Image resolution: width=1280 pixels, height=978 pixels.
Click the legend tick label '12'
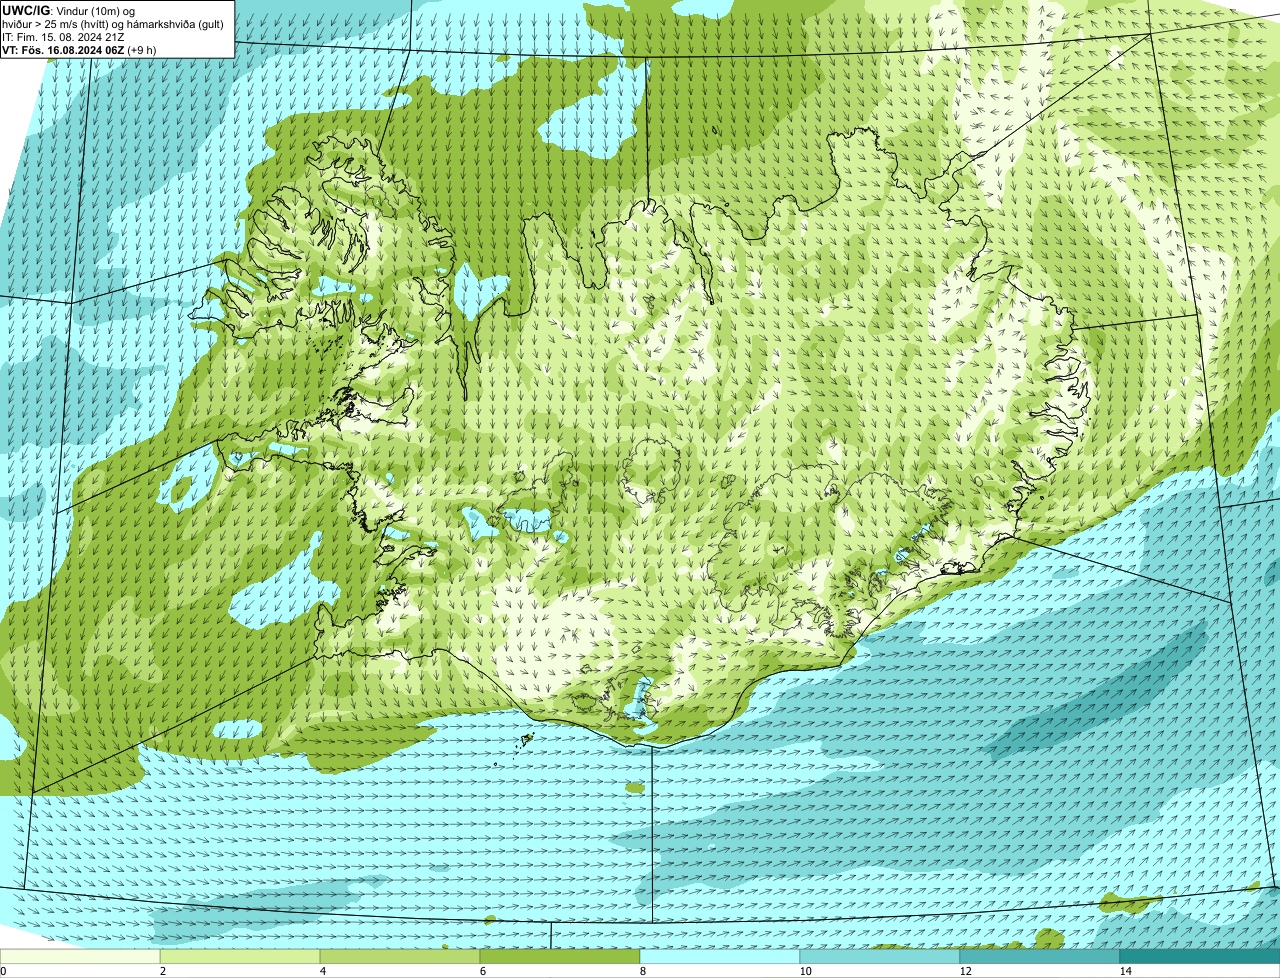(x=965, y=971)
